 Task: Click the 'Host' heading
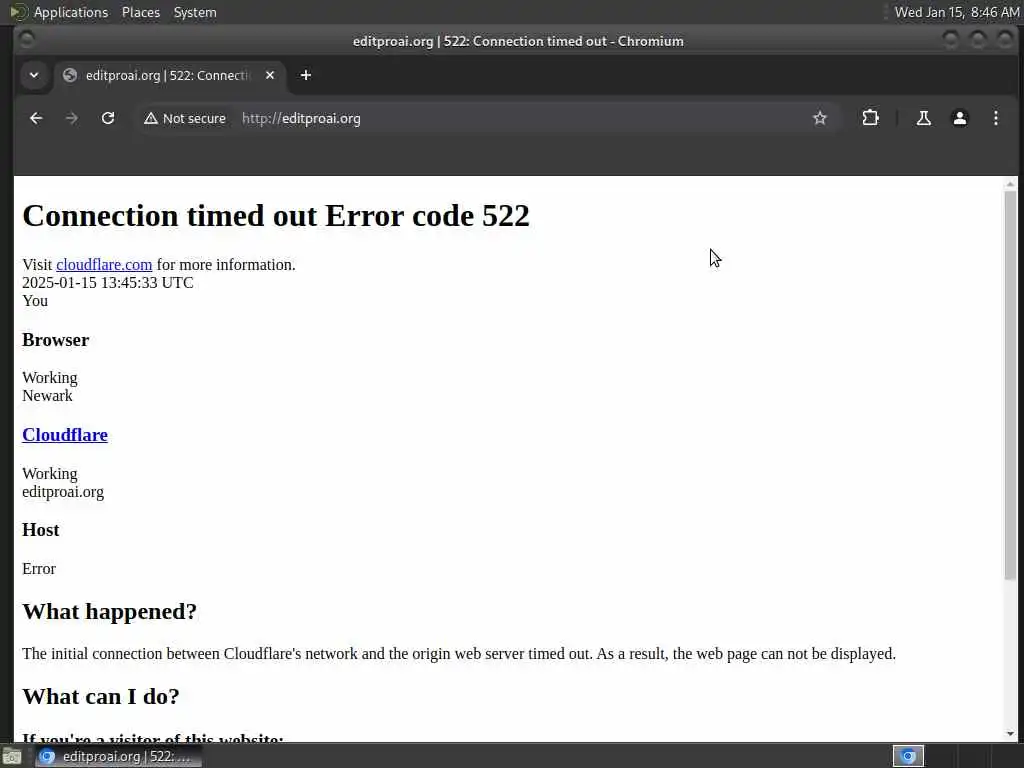point(40,530)
